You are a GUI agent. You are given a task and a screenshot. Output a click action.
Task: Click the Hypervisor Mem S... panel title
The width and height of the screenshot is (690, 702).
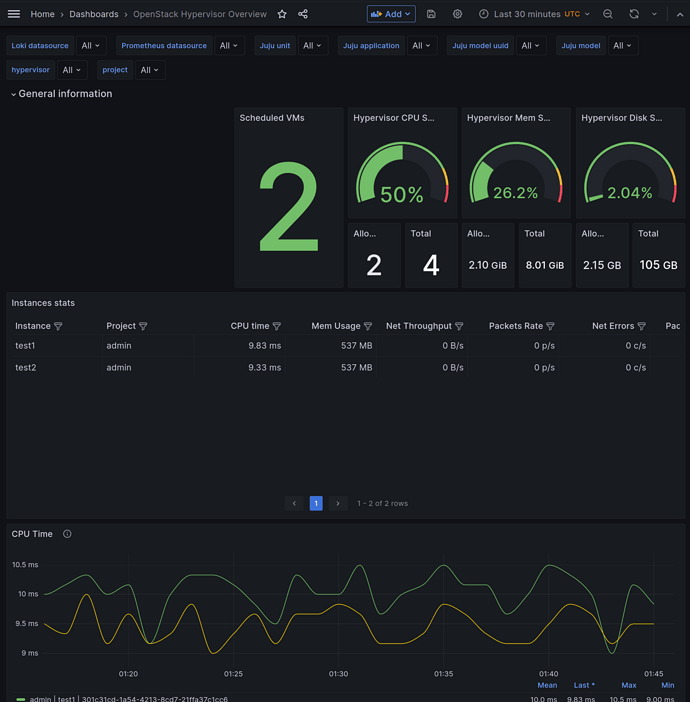tap(509, 118)
